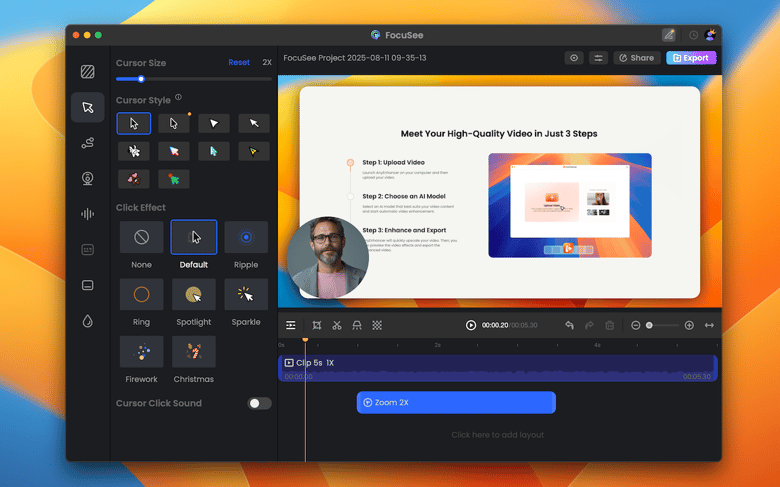Reset the cursor size
The width and height of the screenshot is (780, 487).
coord(239,62)
